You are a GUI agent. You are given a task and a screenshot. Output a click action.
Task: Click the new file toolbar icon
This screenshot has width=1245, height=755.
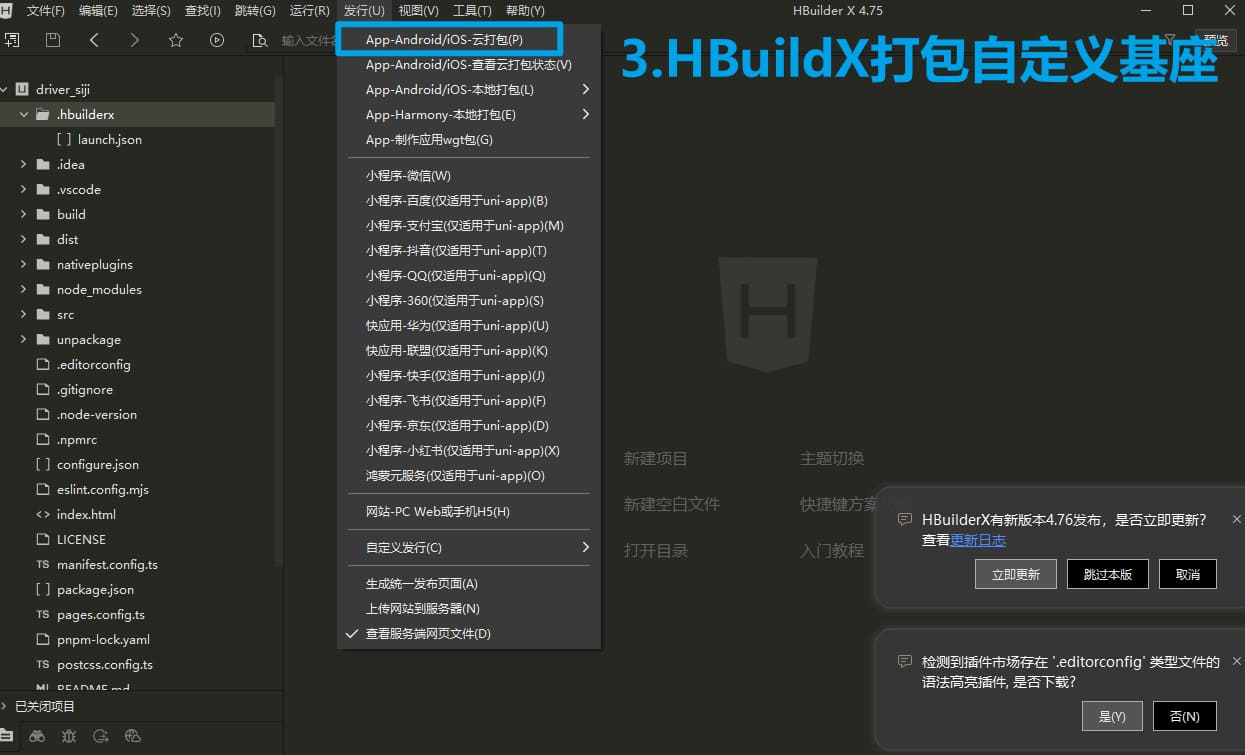pyautogui.click(x=12, y=40)
